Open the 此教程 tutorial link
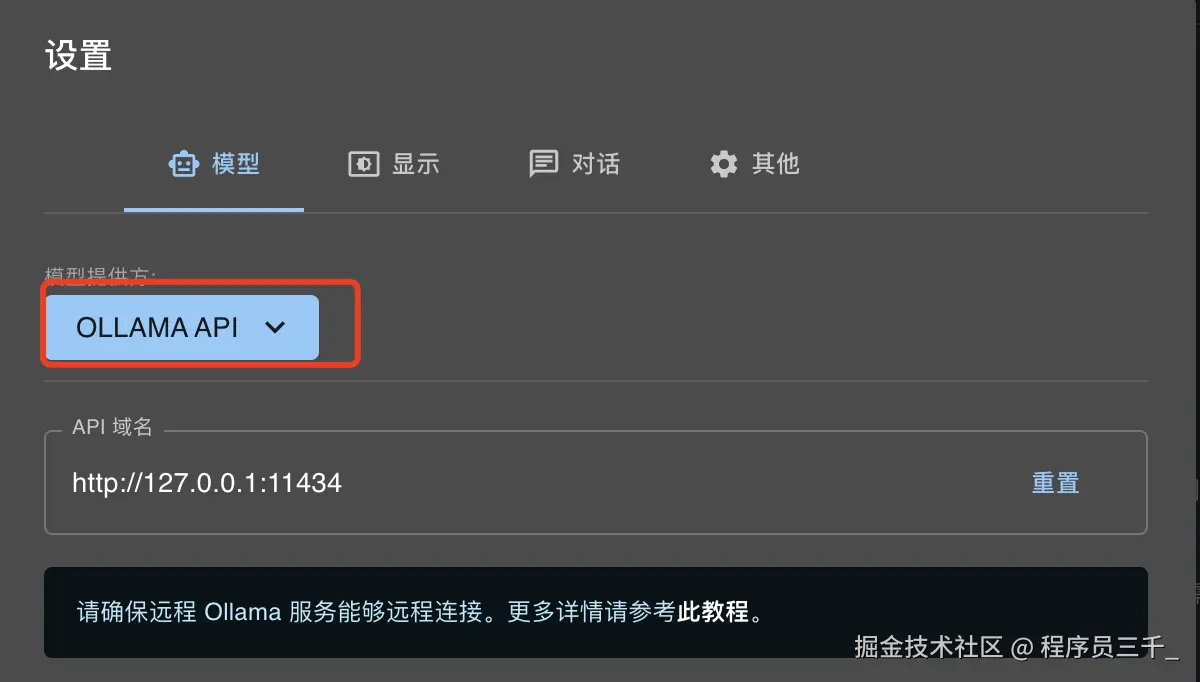Screen dimensions: 1200x682 coord(713,612)
